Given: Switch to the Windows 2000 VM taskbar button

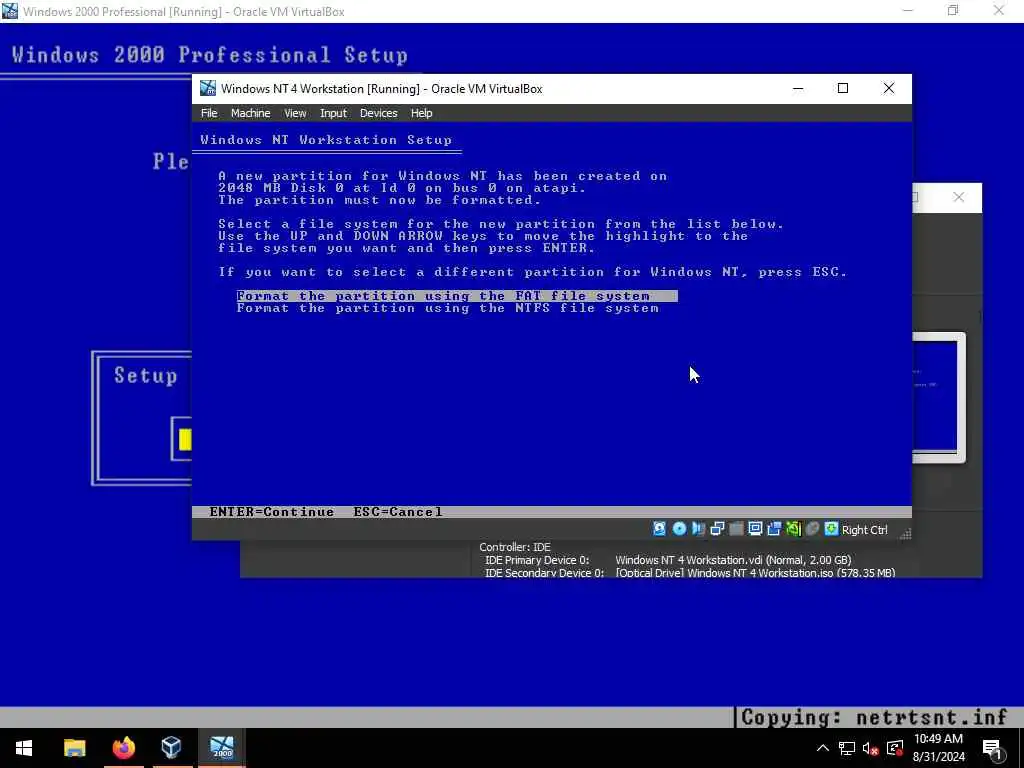Looking at the screenshot, I should click(222, 748).
